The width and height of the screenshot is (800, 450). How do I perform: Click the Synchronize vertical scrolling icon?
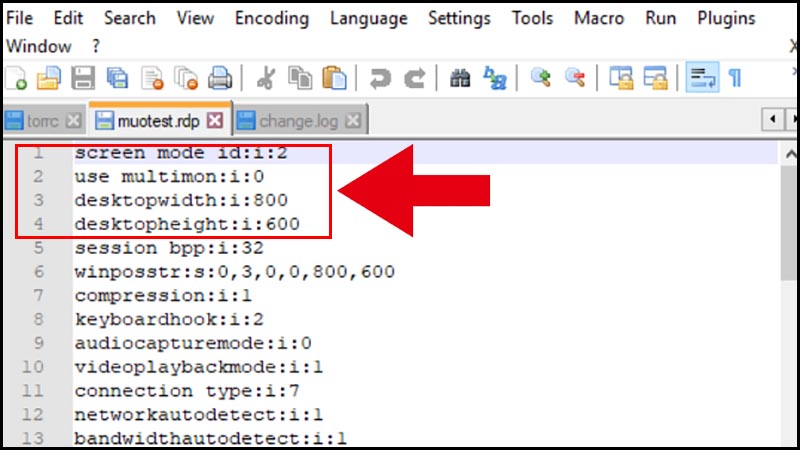pyautogui.click(x=621, y=79)
